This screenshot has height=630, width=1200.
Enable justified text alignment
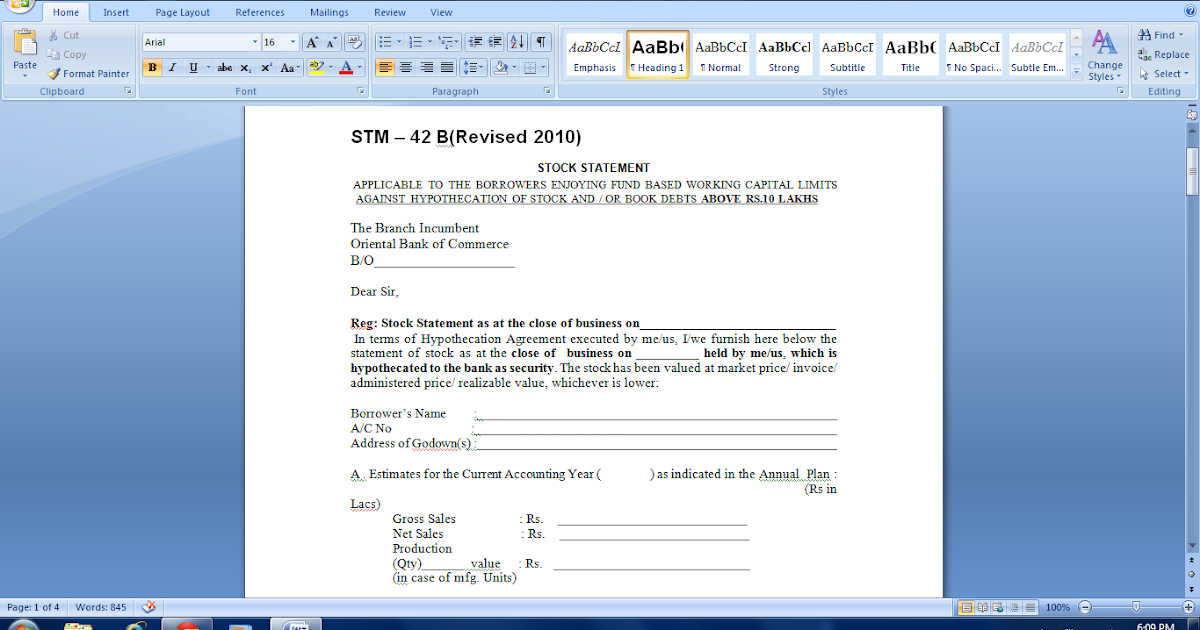(446, 67)
